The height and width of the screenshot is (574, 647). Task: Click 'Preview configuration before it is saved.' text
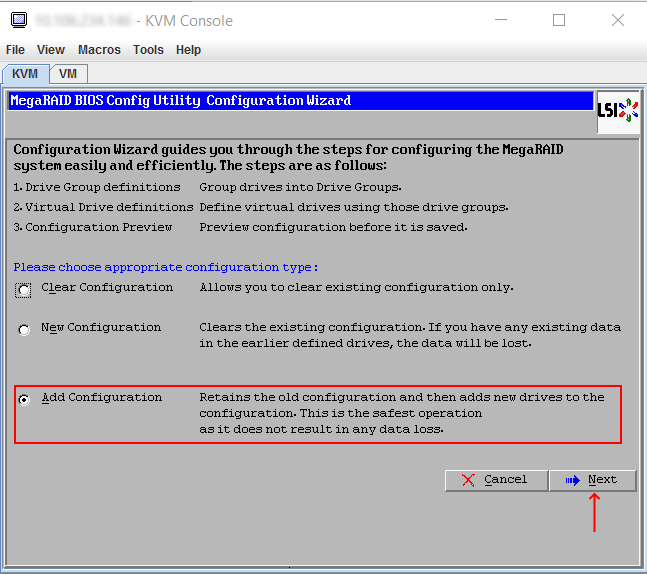coord(333,227)
